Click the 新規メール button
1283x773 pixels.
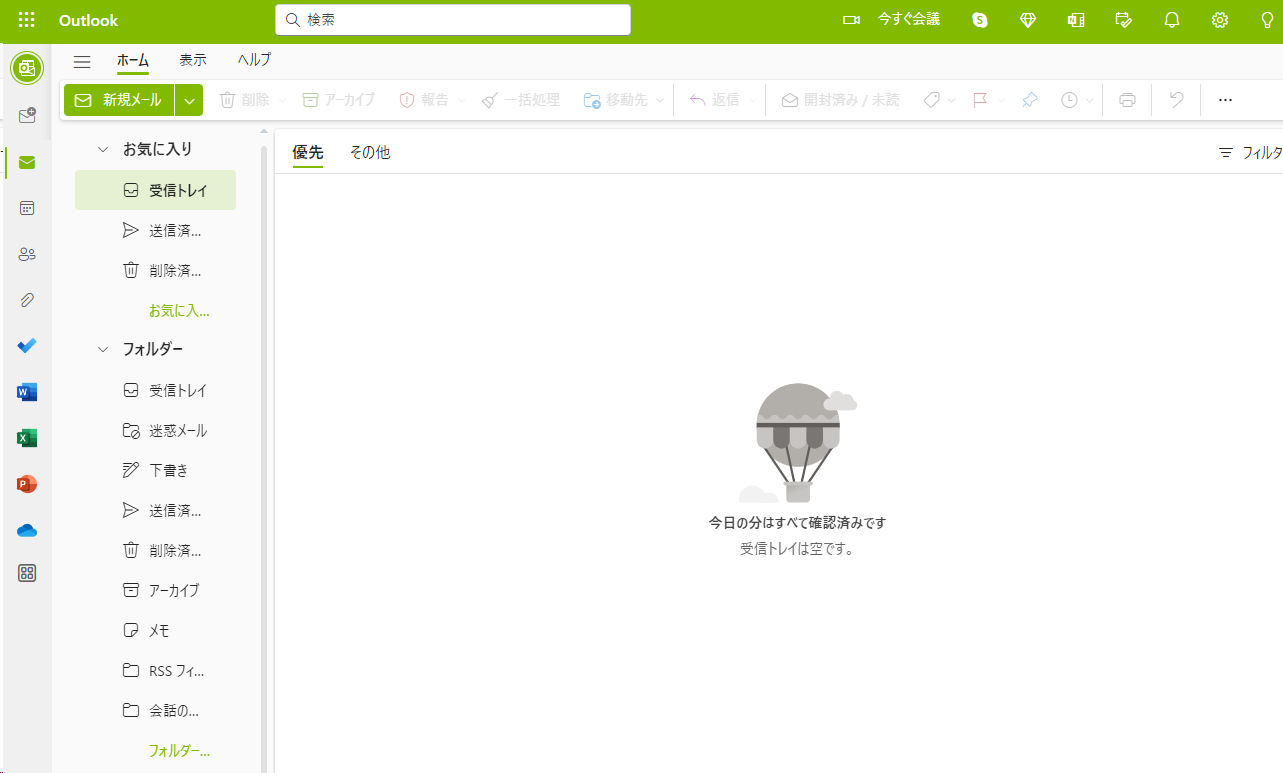pos(119,100)
